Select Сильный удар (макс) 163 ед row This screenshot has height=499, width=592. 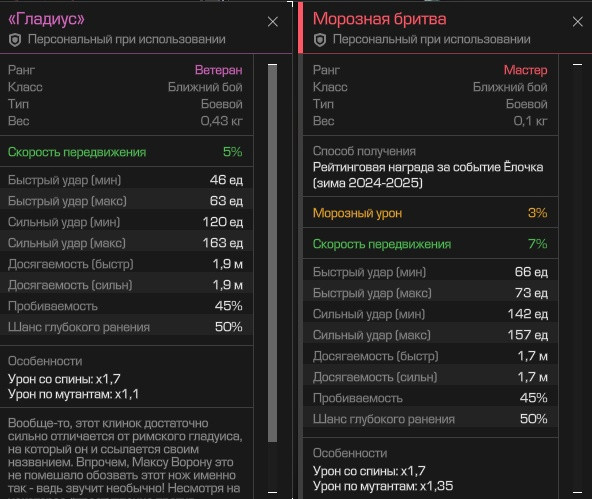(x=125, y=243)
